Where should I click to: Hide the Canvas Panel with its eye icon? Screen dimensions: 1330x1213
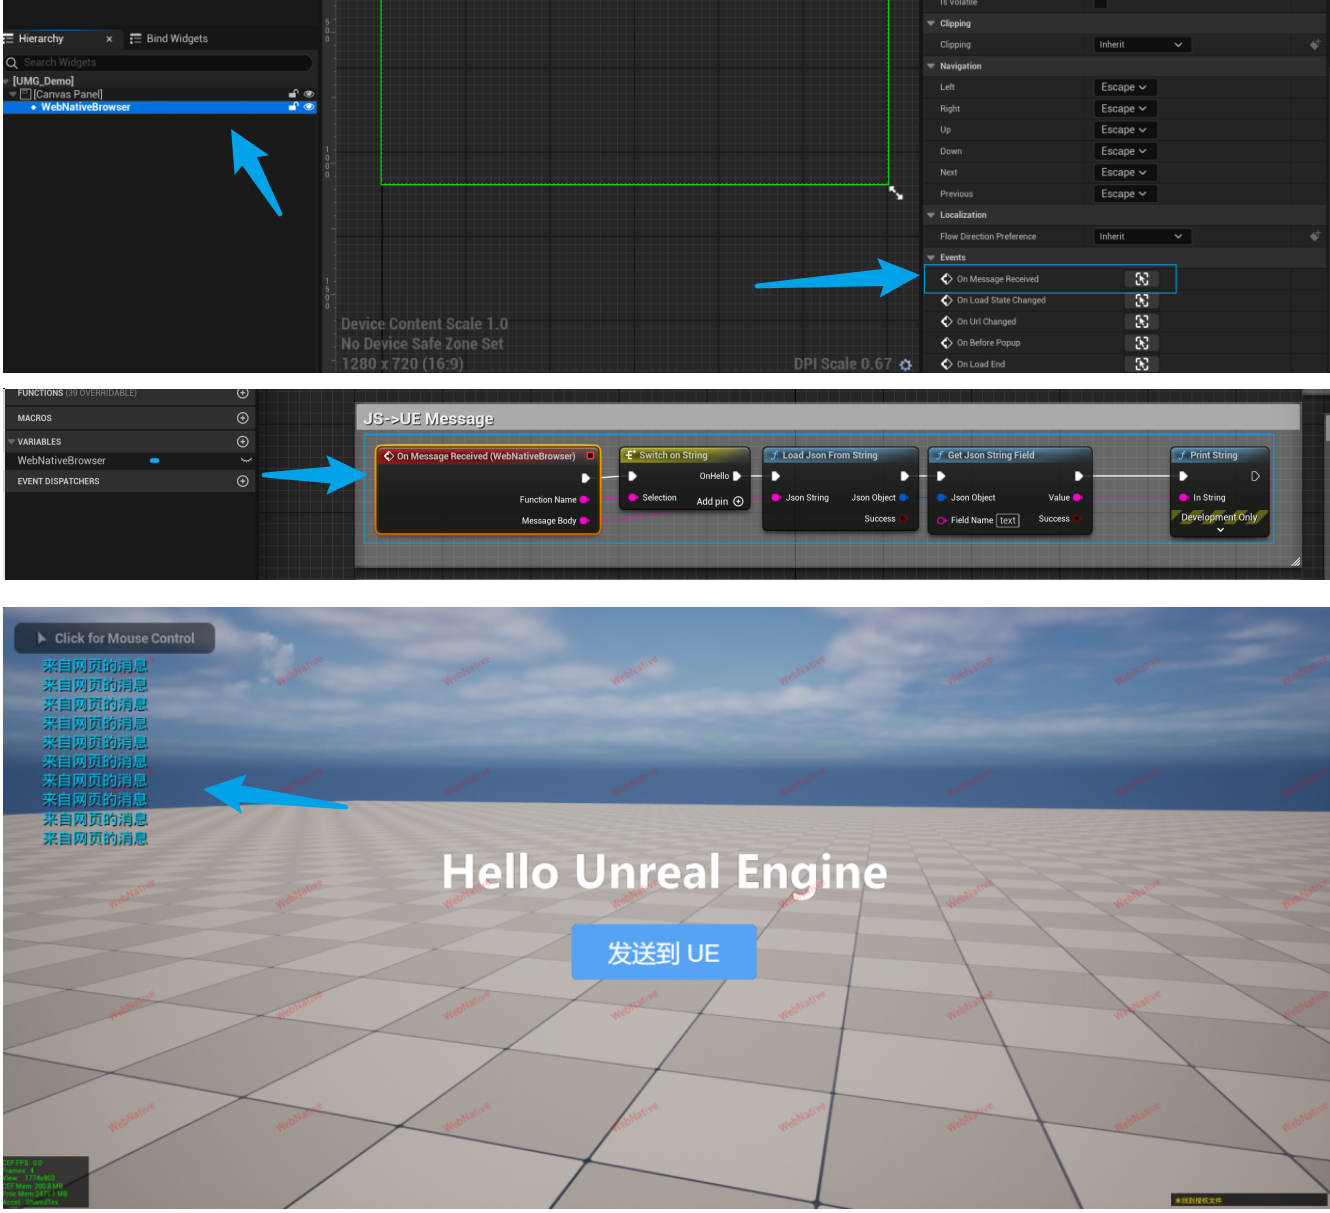(x=309, y=94)
